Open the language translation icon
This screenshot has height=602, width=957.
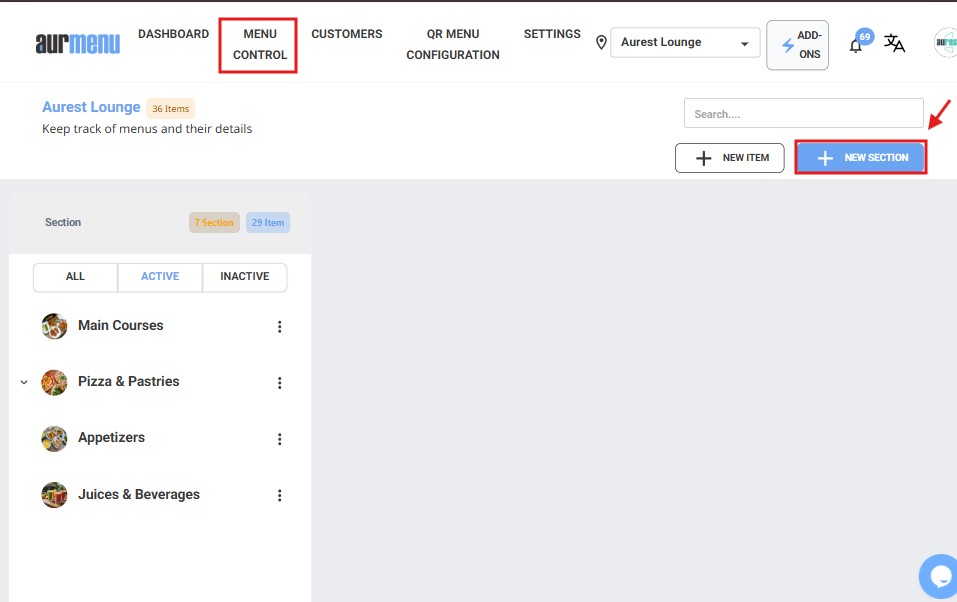(894, 44)
